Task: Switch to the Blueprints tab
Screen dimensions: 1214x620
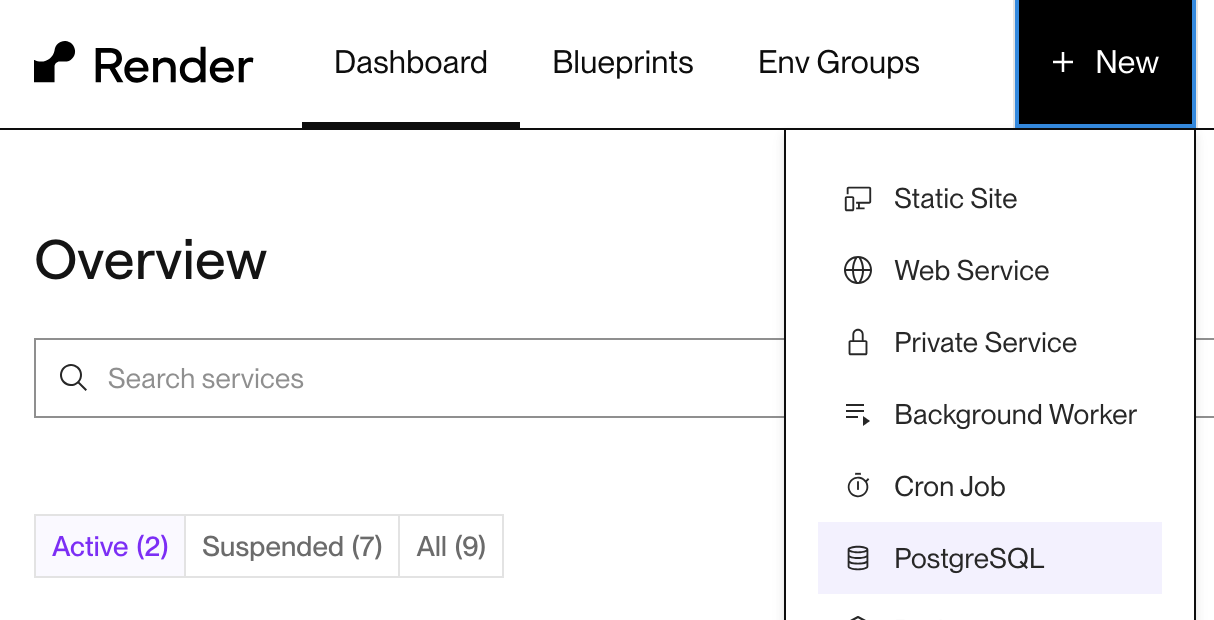Action: (623, 63)
